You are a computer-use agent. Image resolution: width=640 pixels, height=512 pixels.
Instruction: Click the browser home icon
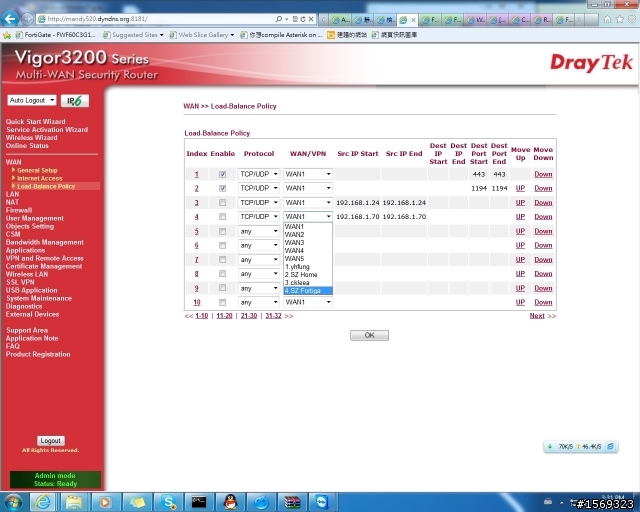click(607, 19)
